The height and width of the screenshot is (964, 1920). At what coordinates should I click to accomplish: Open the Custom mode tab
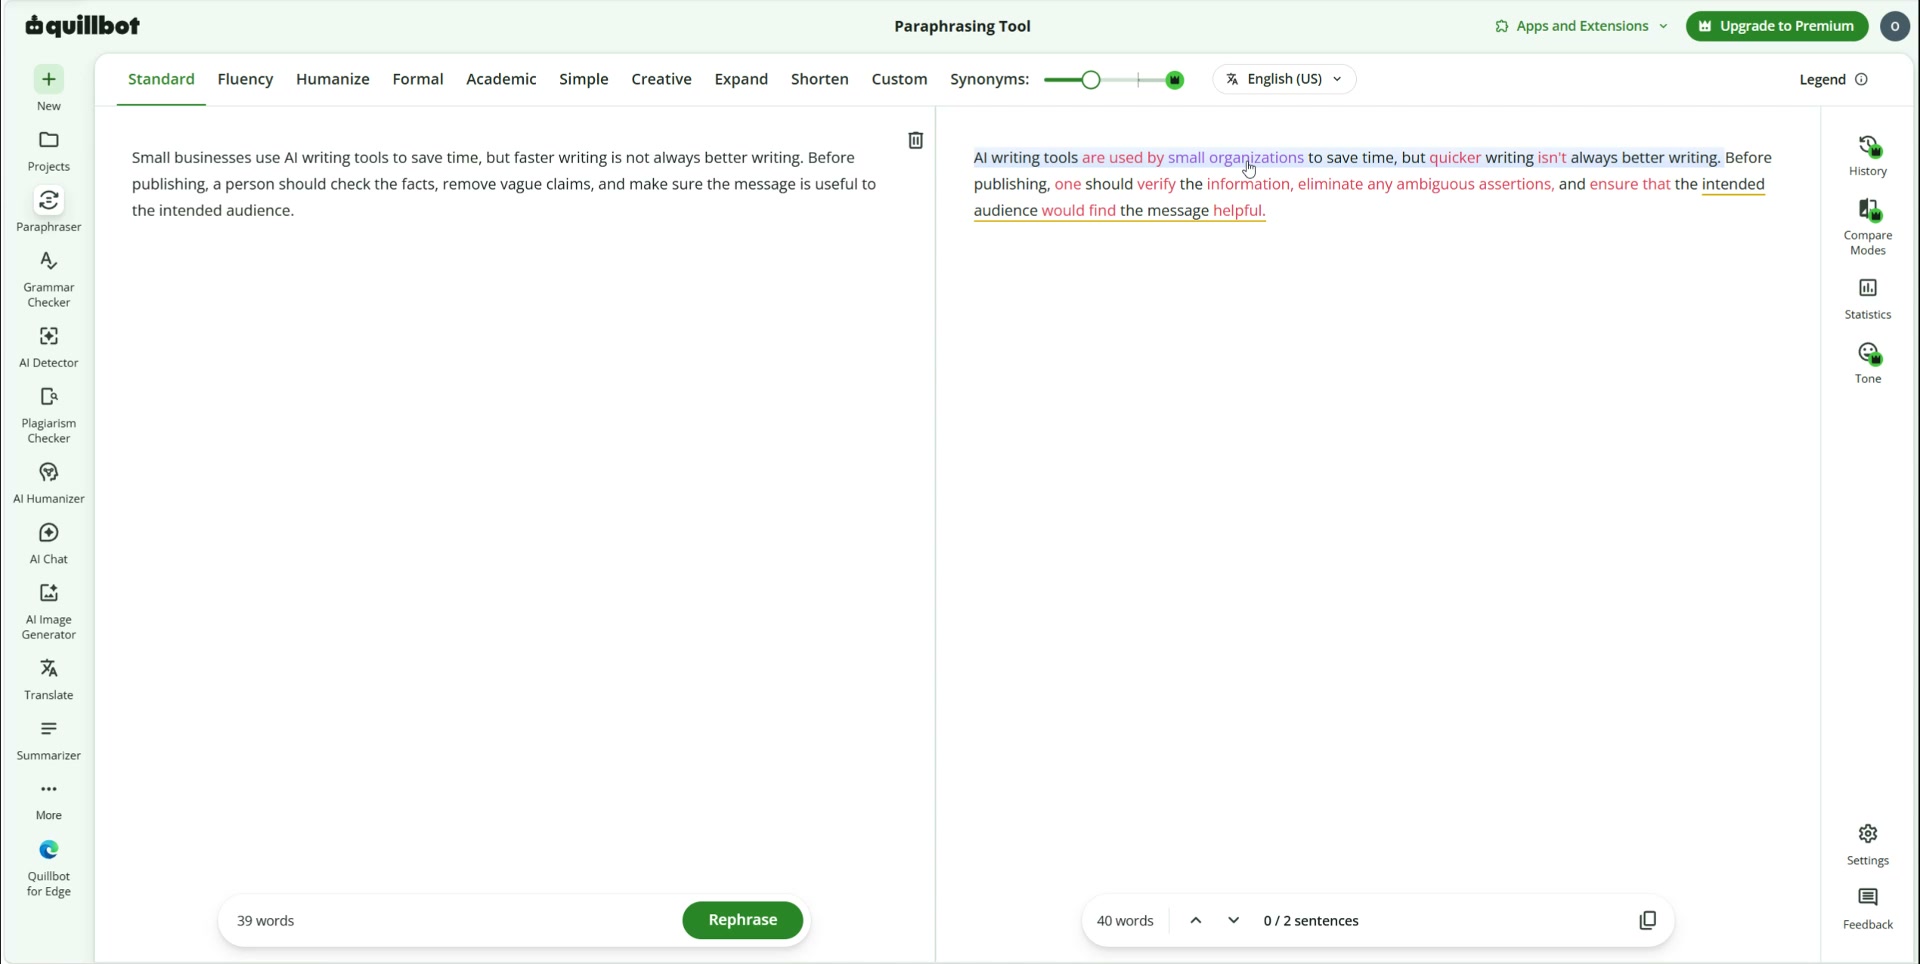pos(899,79)
